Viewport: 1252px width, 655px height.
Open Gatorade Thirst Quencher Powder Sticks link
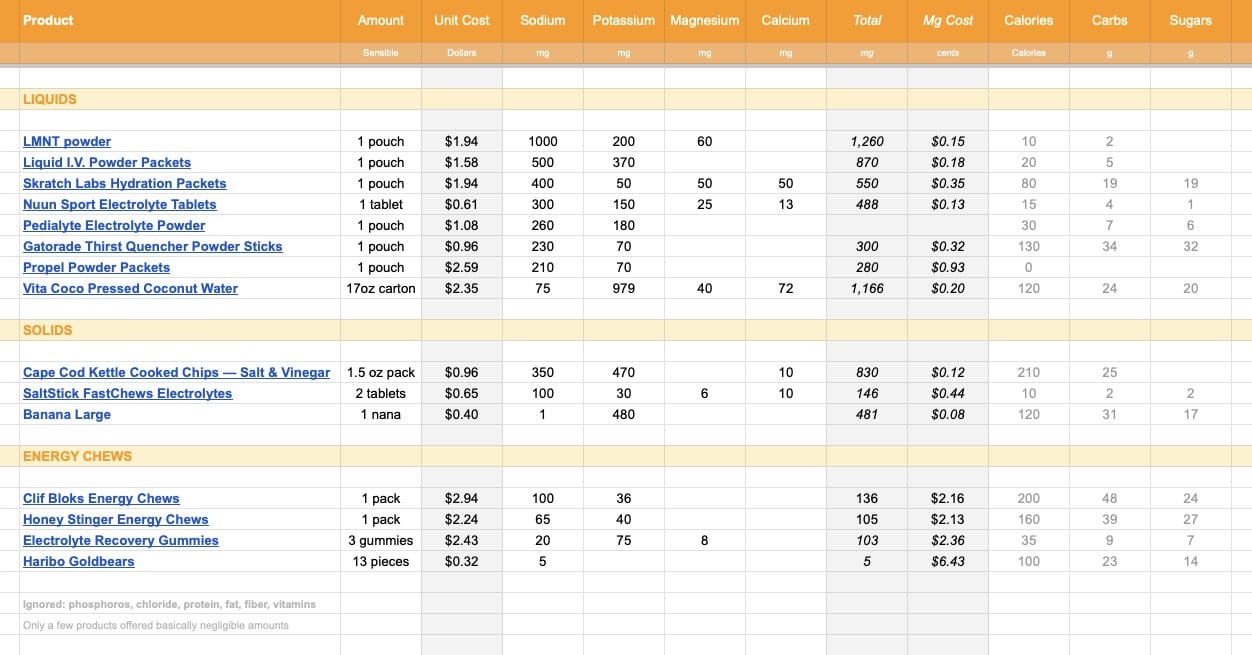coord(153,246)
